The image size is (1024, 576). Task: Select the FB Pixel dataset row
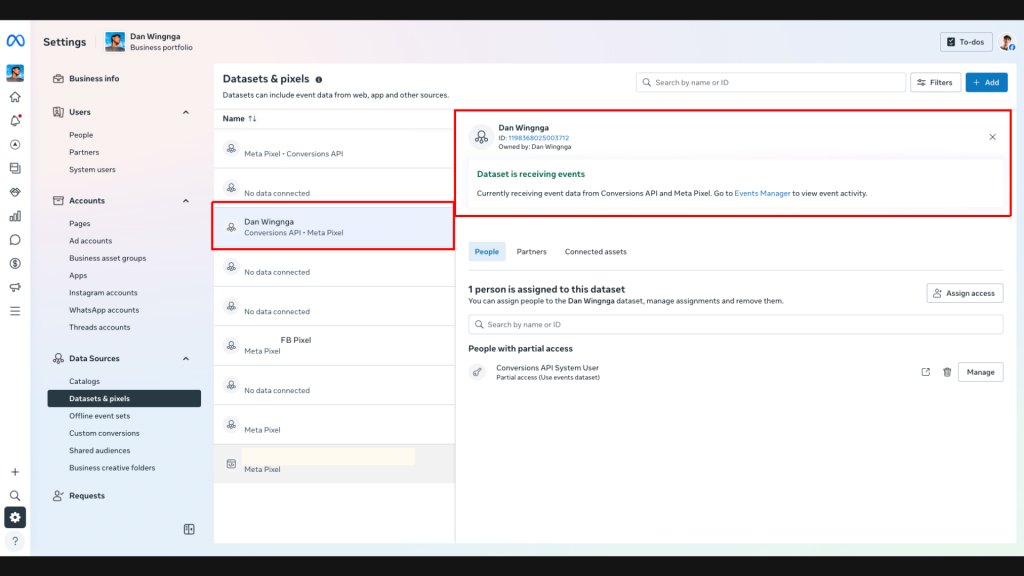click(334, 345)
